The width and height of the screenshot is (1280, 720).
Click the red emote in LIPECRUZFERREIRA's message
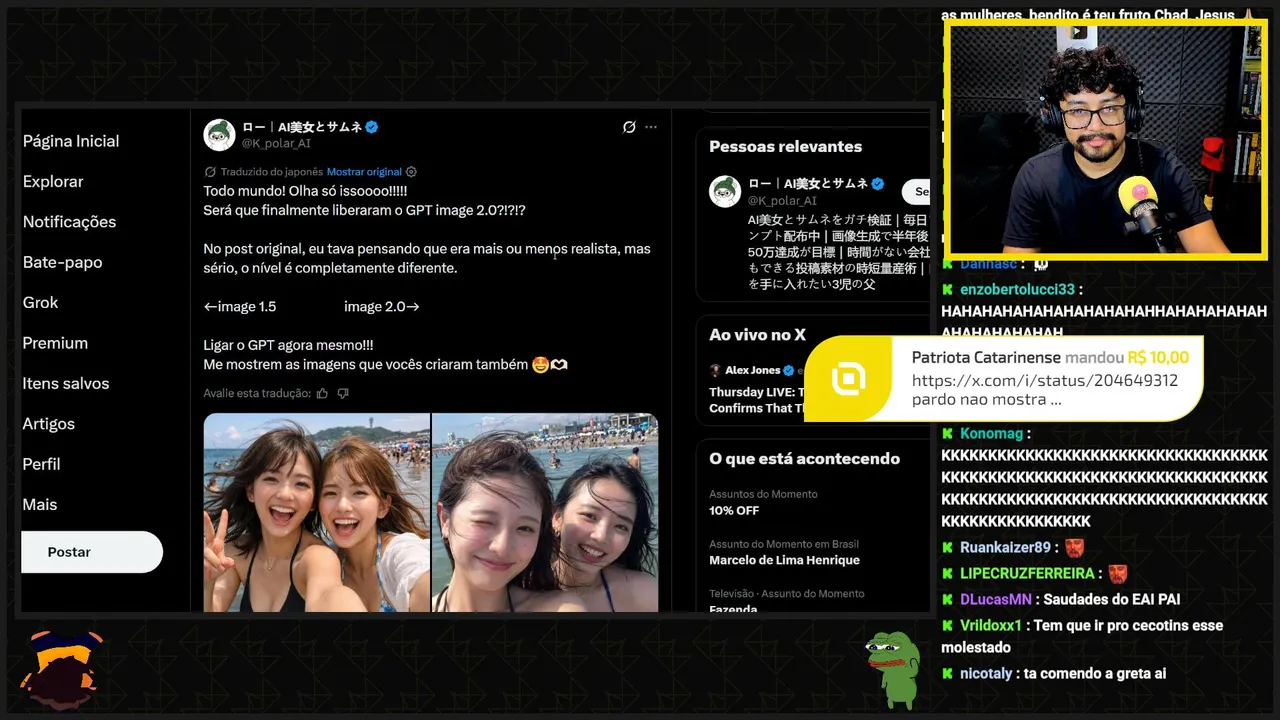[x=1117, y=574]
